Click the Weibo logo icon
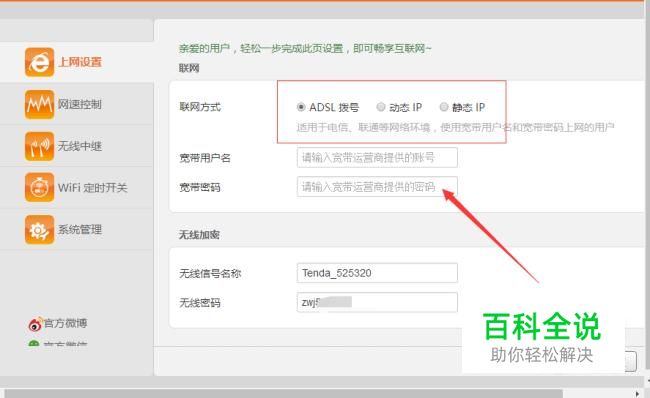The width and height of the screenshot is (650, 398). click(x=35, y=324)
